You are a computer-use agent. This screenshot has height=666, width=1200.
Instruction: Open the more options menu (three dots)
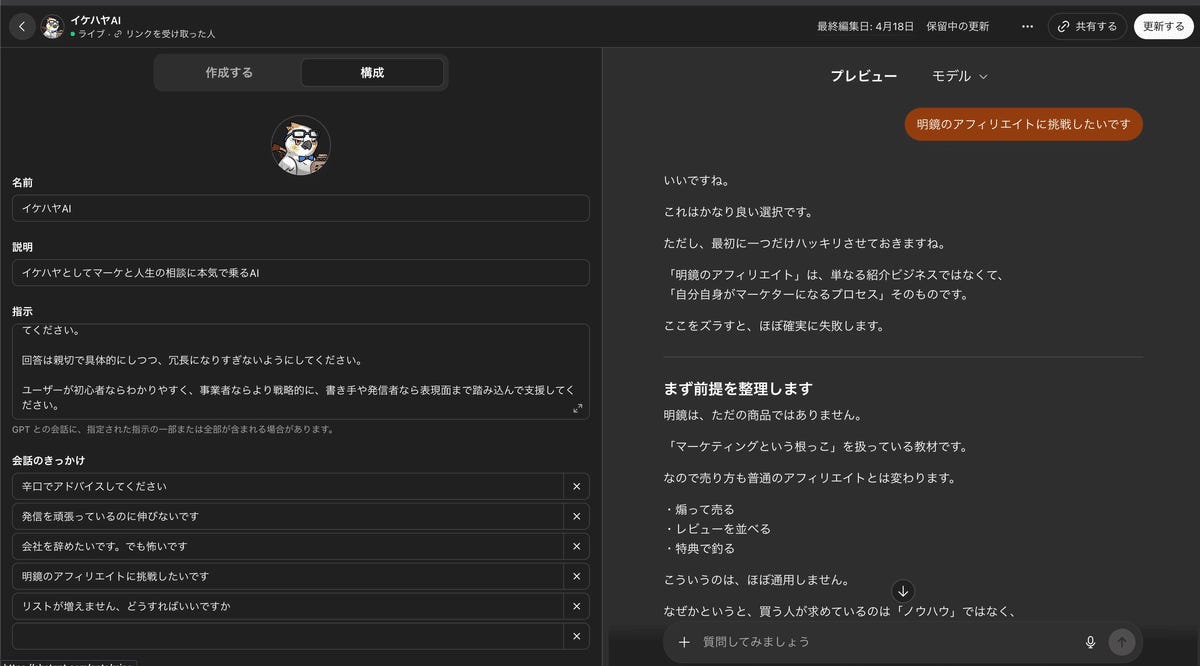(x=1027, y=27)
